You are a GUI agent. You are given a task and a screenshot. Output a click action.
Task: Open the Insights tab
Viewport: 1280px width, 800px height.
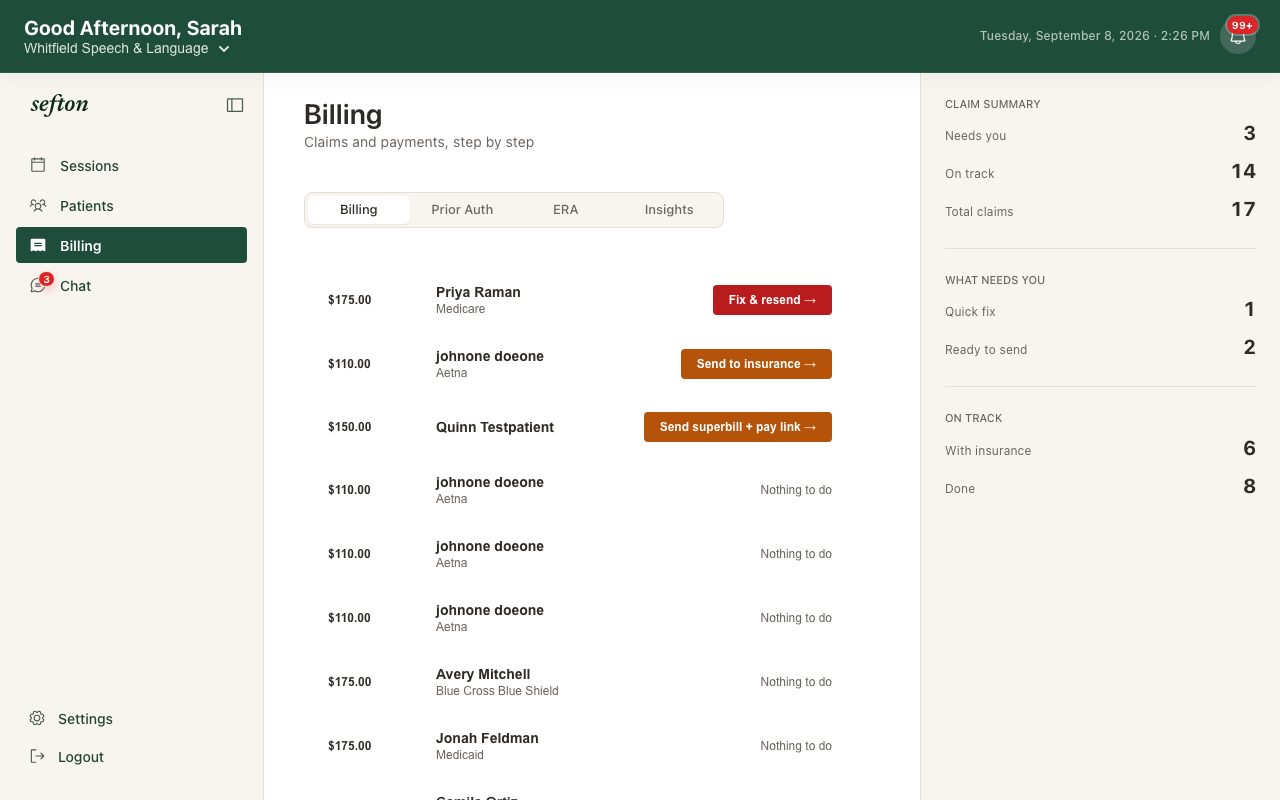[x=669, y=210]
